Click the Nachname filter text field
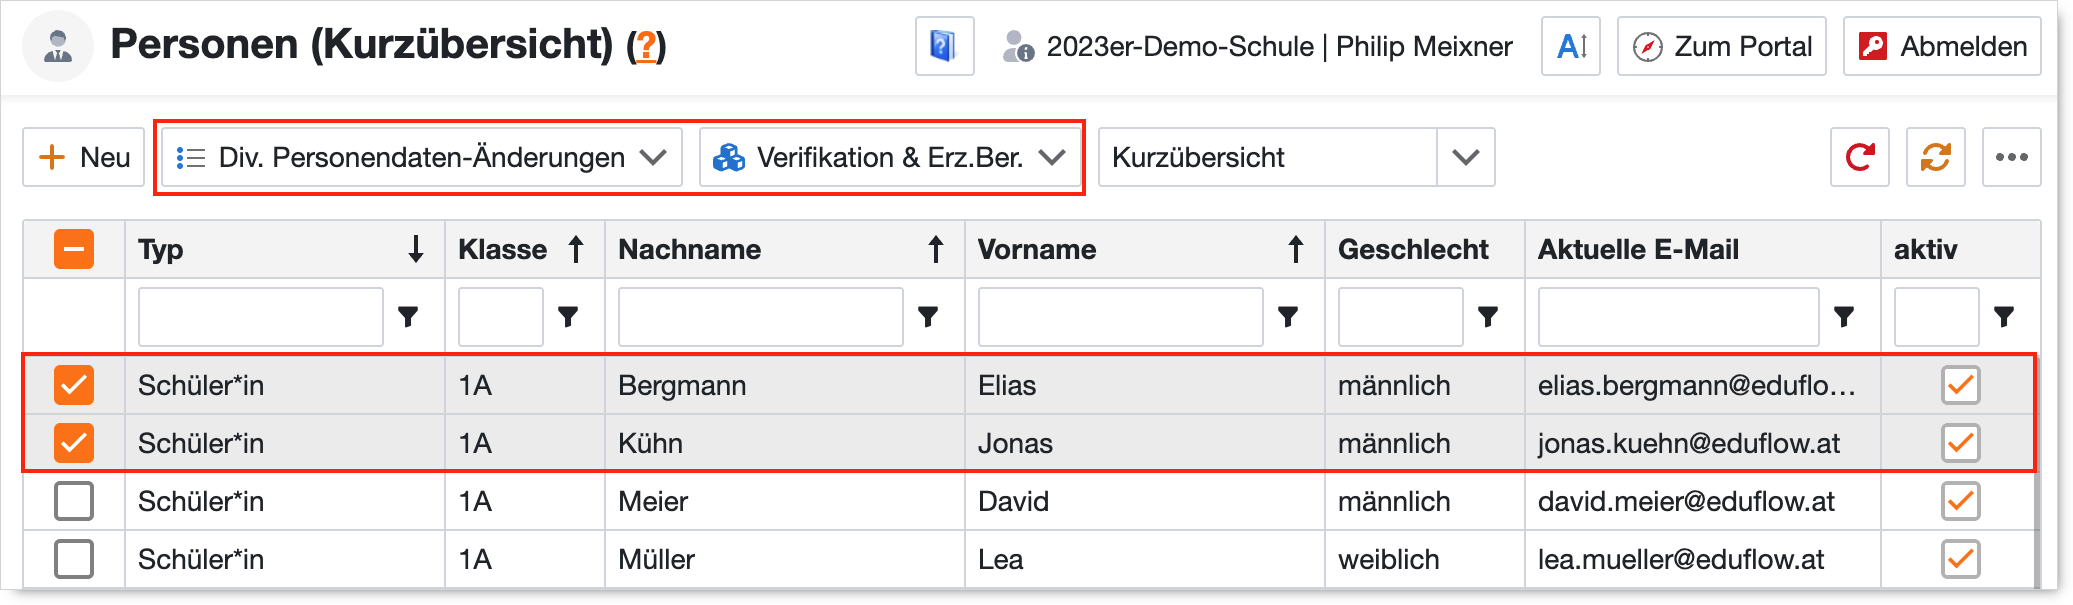The width and height of the screenshot is (2073, 605). point(760,317)
